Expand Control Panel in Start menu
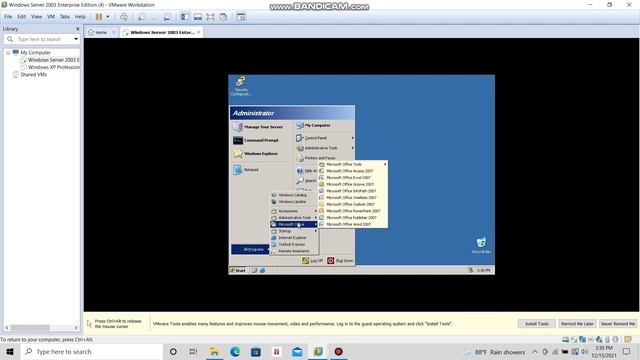 pos(324,138)
